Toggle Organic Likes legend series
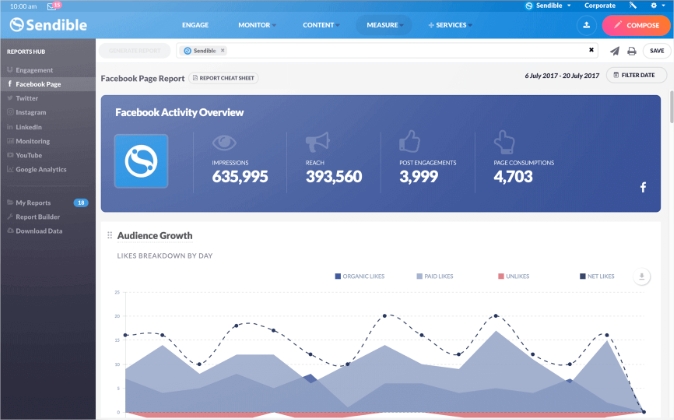Screen dimensions: 674x420 pyautogui.click(x=360, y=276)
